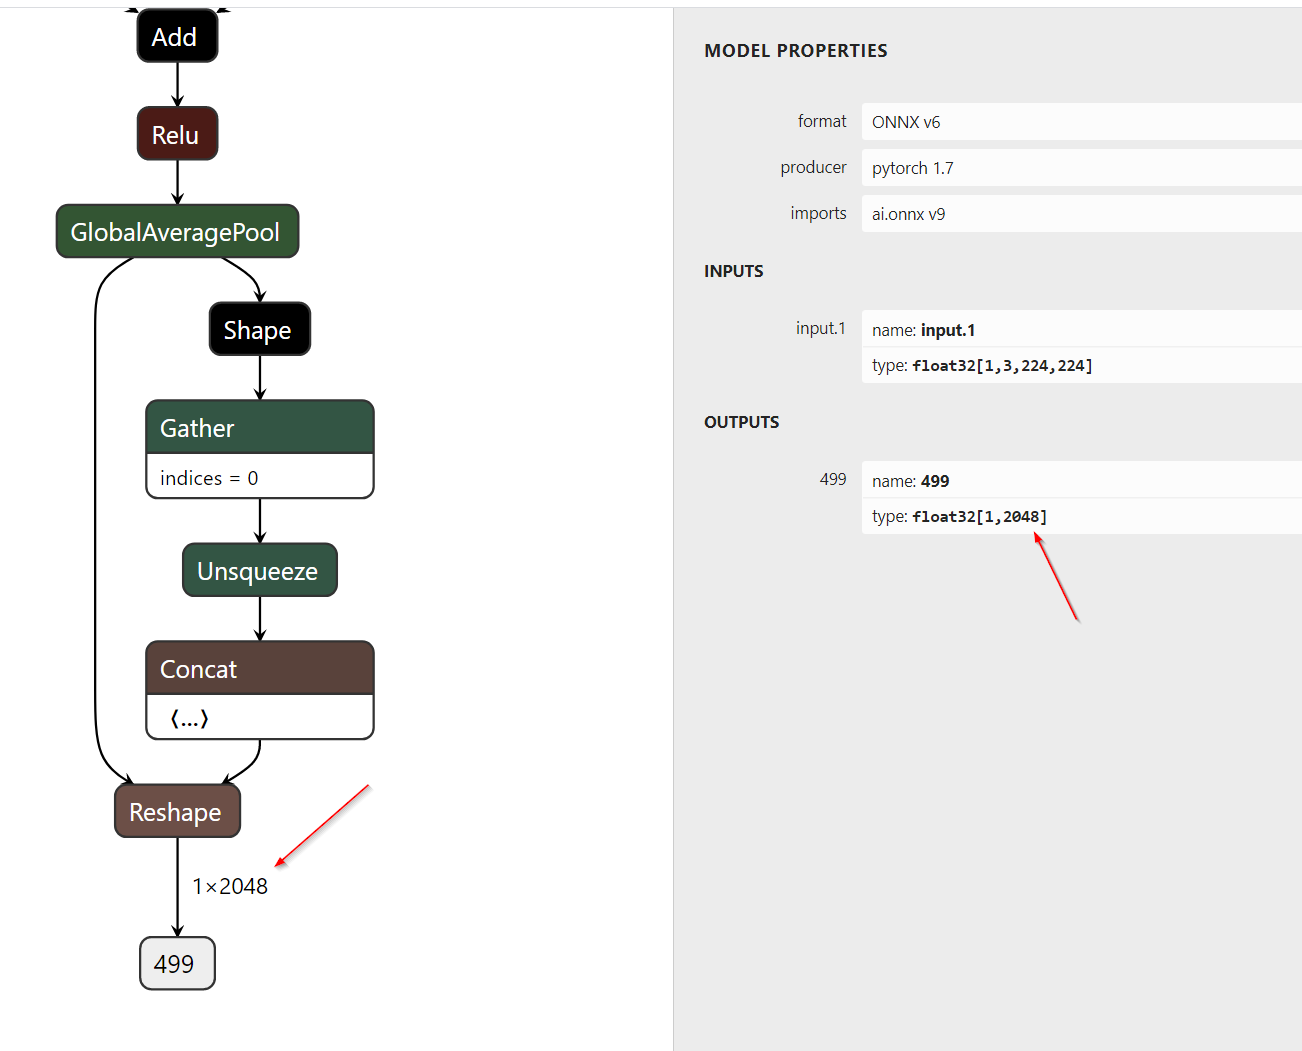The width and height of the screenshot is (1302, 1051).
Task: Click the OUTPUTS section header
Action: pyautogui.click(x=741, y=421)
